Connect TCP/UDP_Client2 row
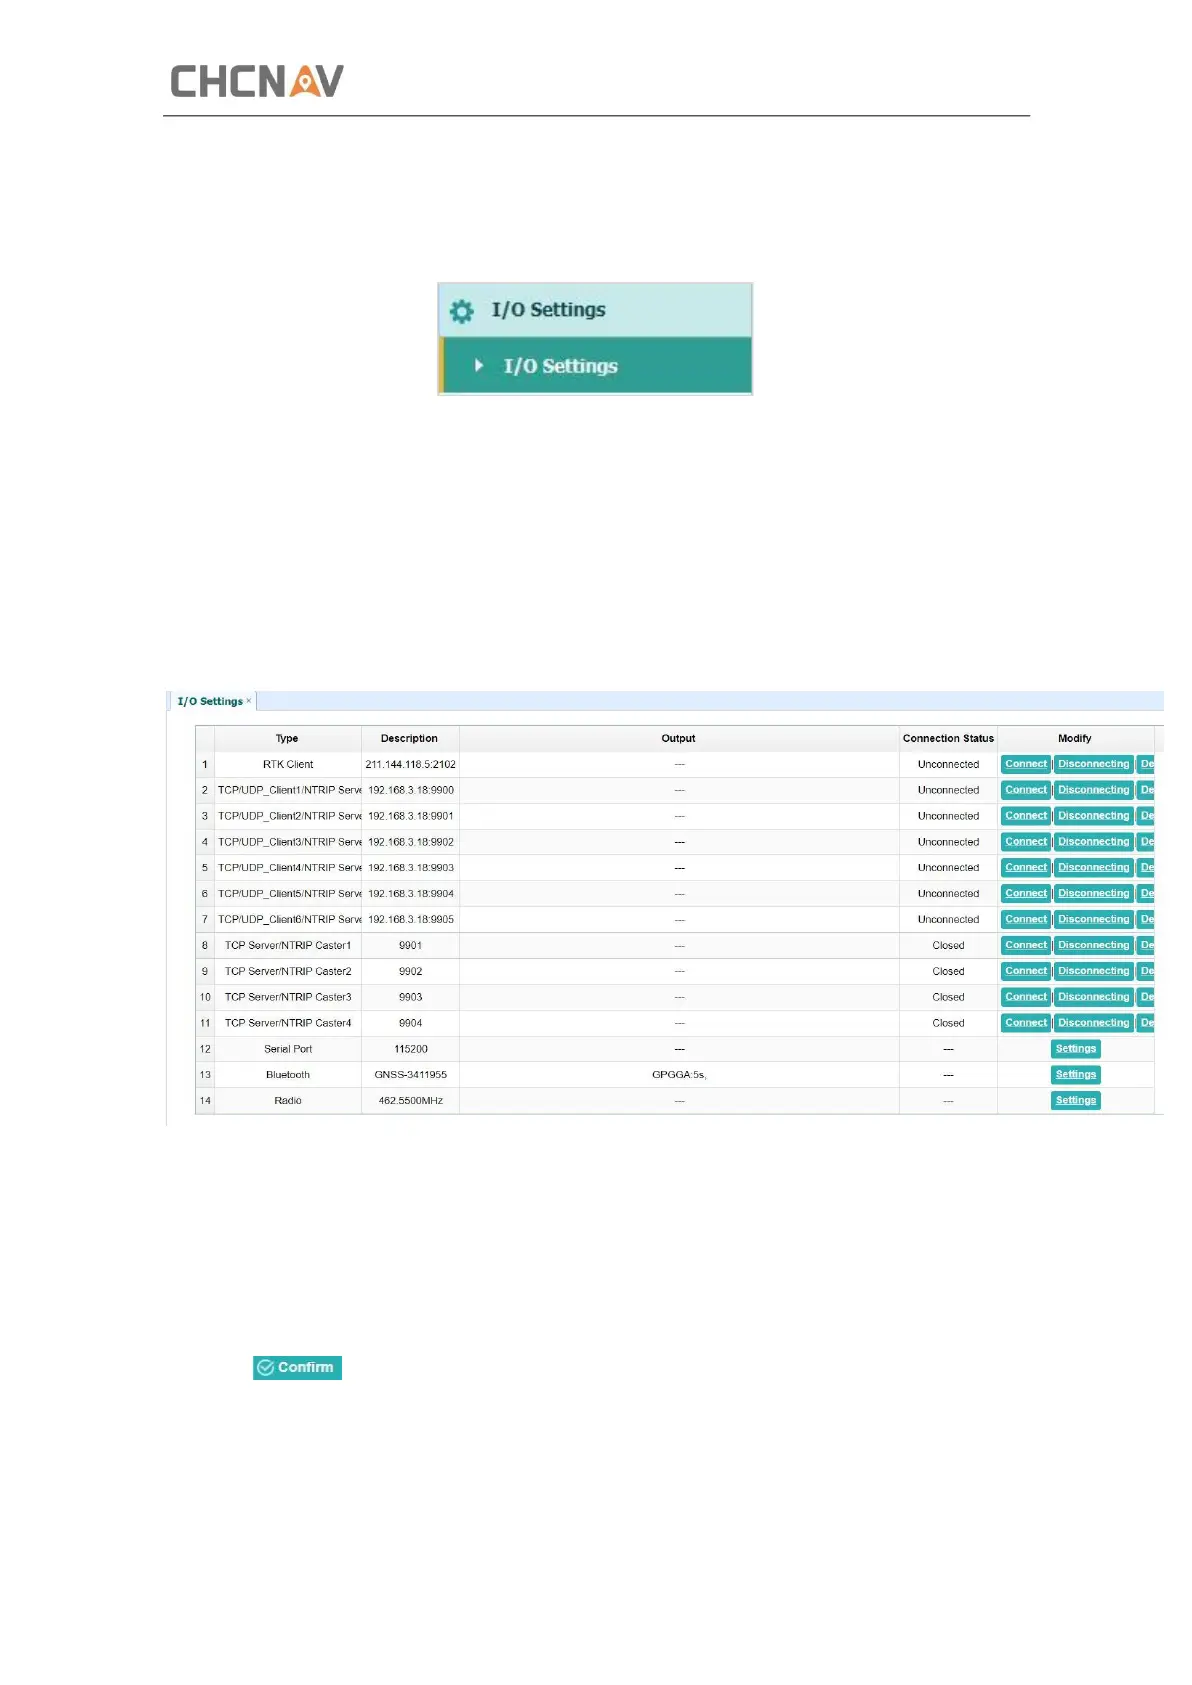The height and width of the screenshot is (1685, 1192). pos(1026,816)
